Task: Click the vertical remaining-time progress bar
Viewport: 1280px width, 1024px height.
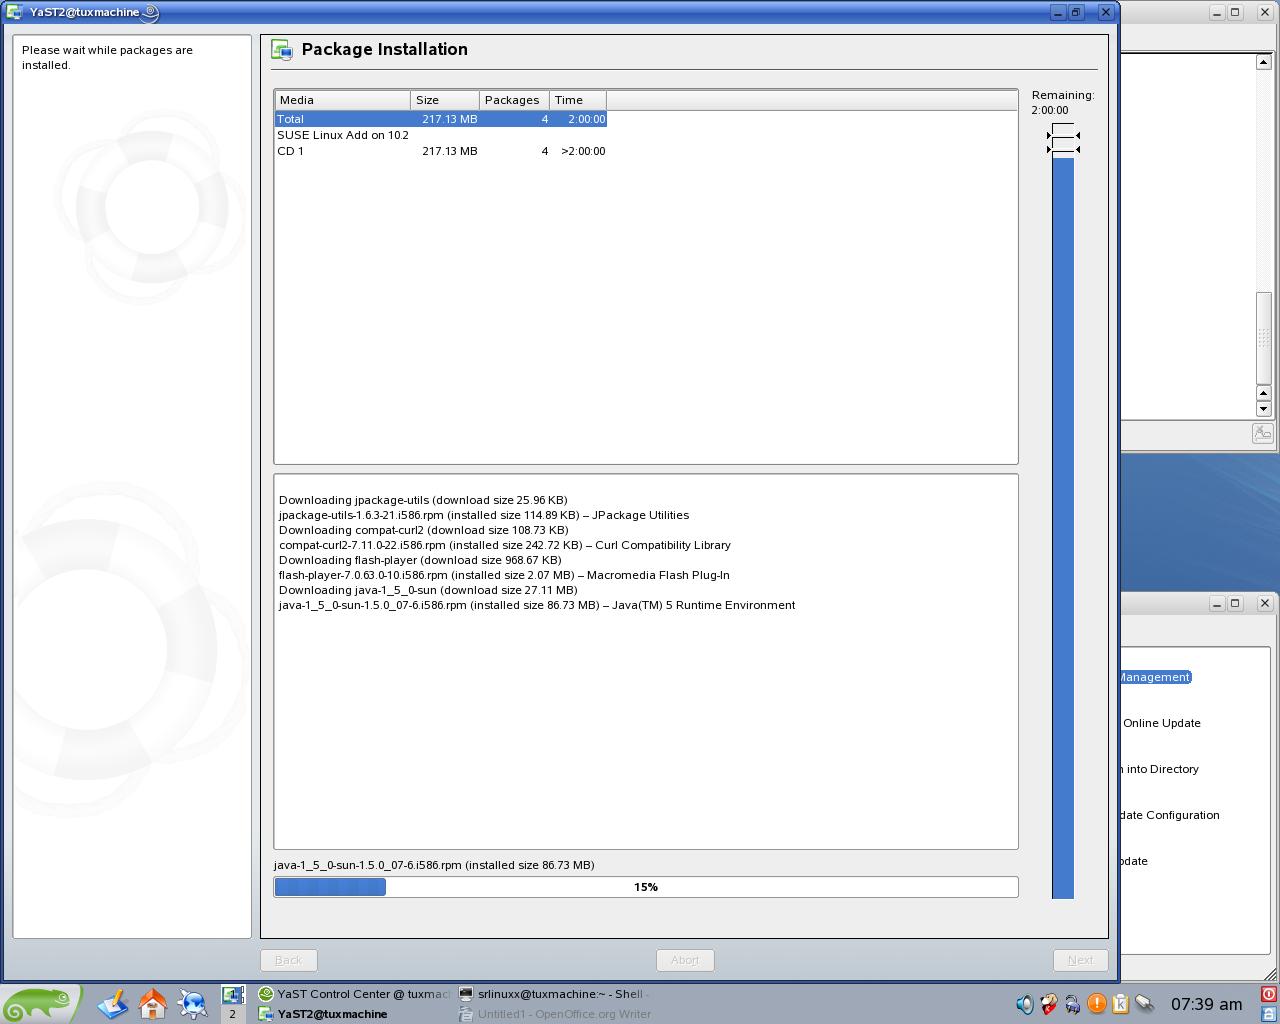Action: [x=1063, y=527]
